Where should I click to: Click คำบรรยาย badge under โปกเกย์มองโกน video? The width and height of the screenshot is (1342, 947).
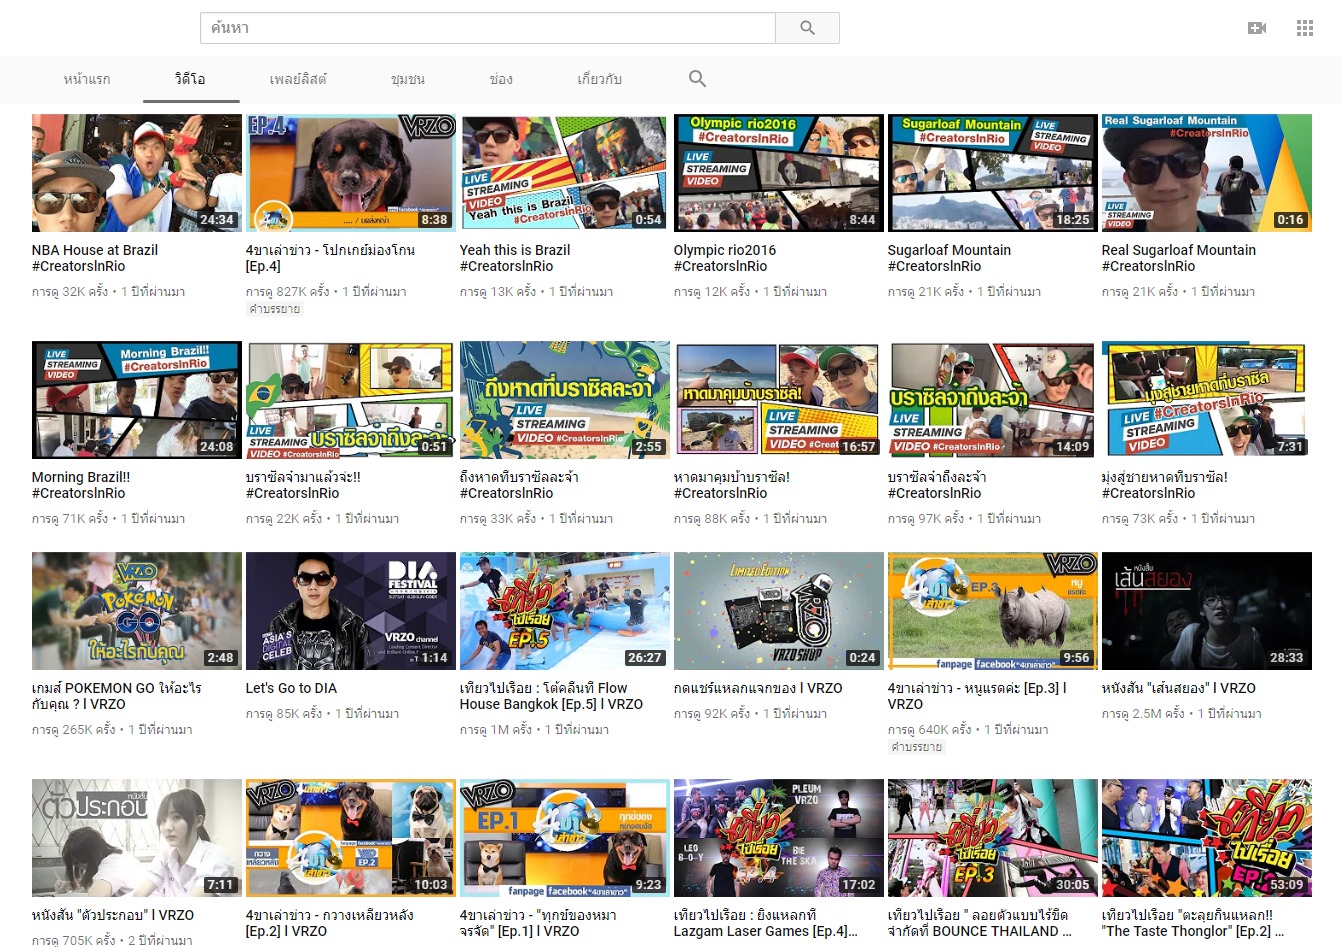pos(275,310)
